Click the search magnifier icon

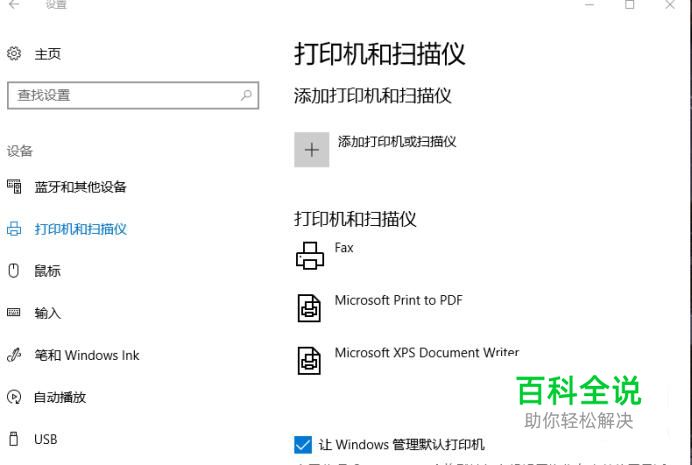246,96
